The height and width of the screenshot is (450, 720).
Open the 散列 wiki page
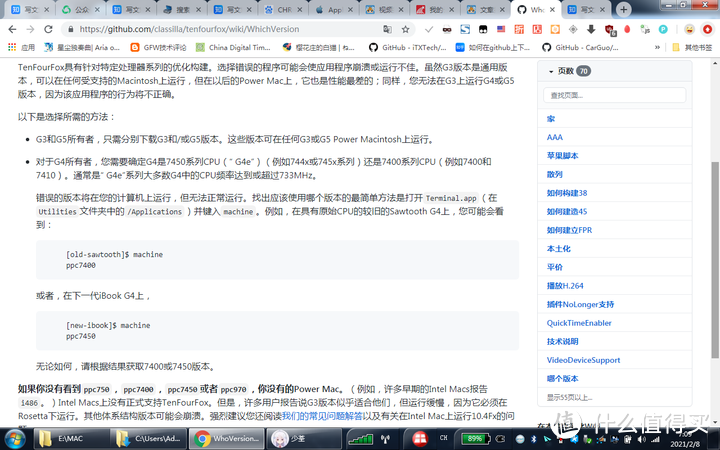click(555, 174)
